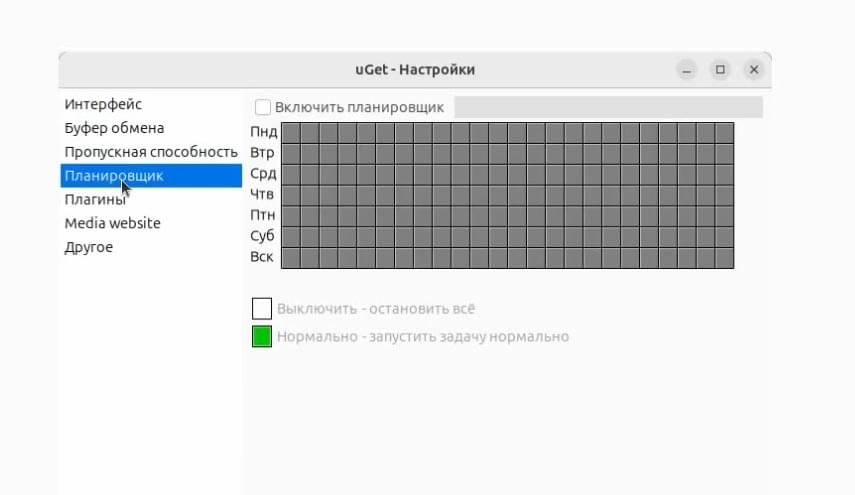The height and width of the screenshot is (495, 855).
Task: Close the uGet Настройки window
Action: click(x=754, y=70)
